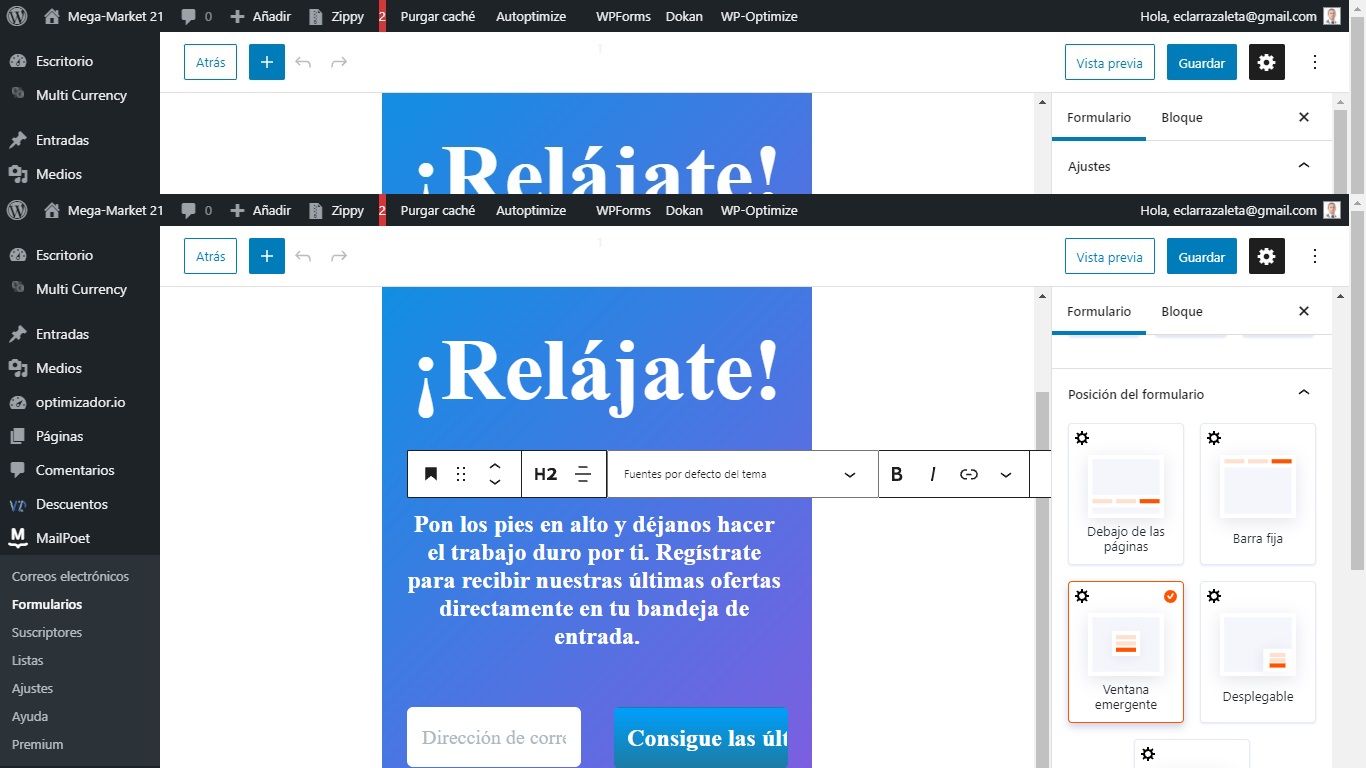This screenshot has height=768, width=1366.
Task: Open 'Ayuda' MailPoet submenu item
Action: (30, 716)
